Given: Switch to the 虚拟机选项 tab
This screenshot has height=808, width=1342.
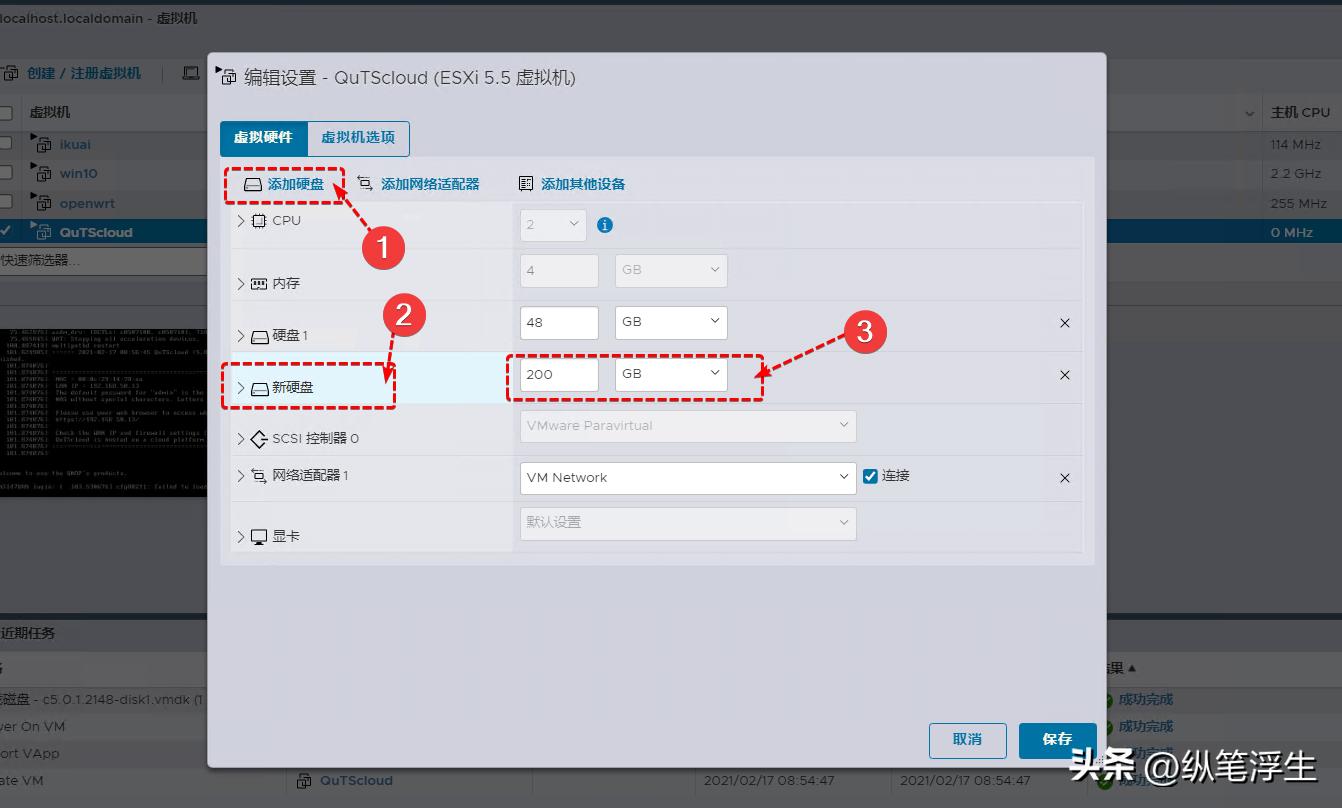Looking at the screenshot, I should [358, 138].
